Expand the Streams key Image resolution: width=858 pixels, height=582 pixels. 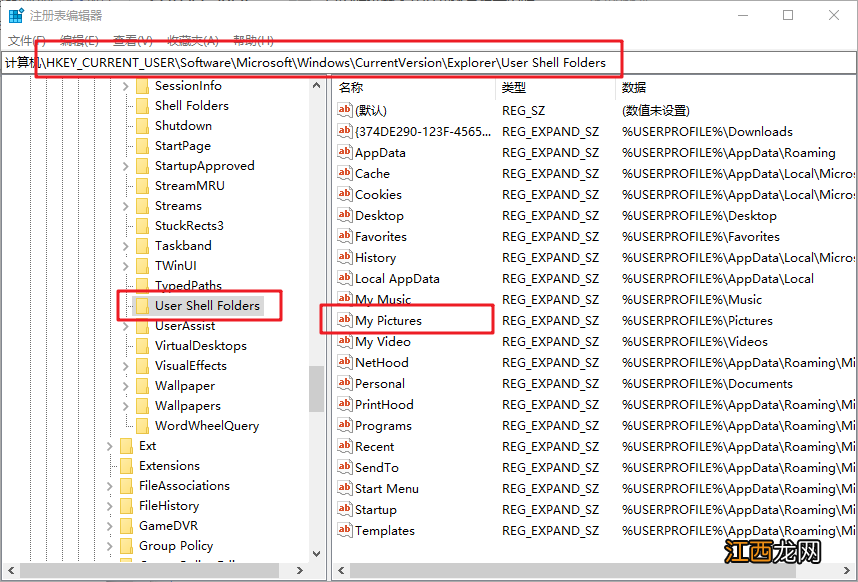[x=125, y=206]
